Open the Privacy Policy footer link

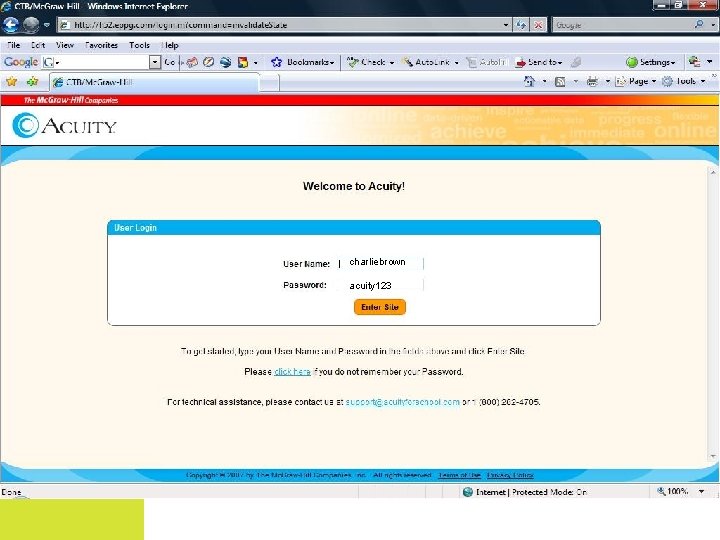tap(510, 475)
